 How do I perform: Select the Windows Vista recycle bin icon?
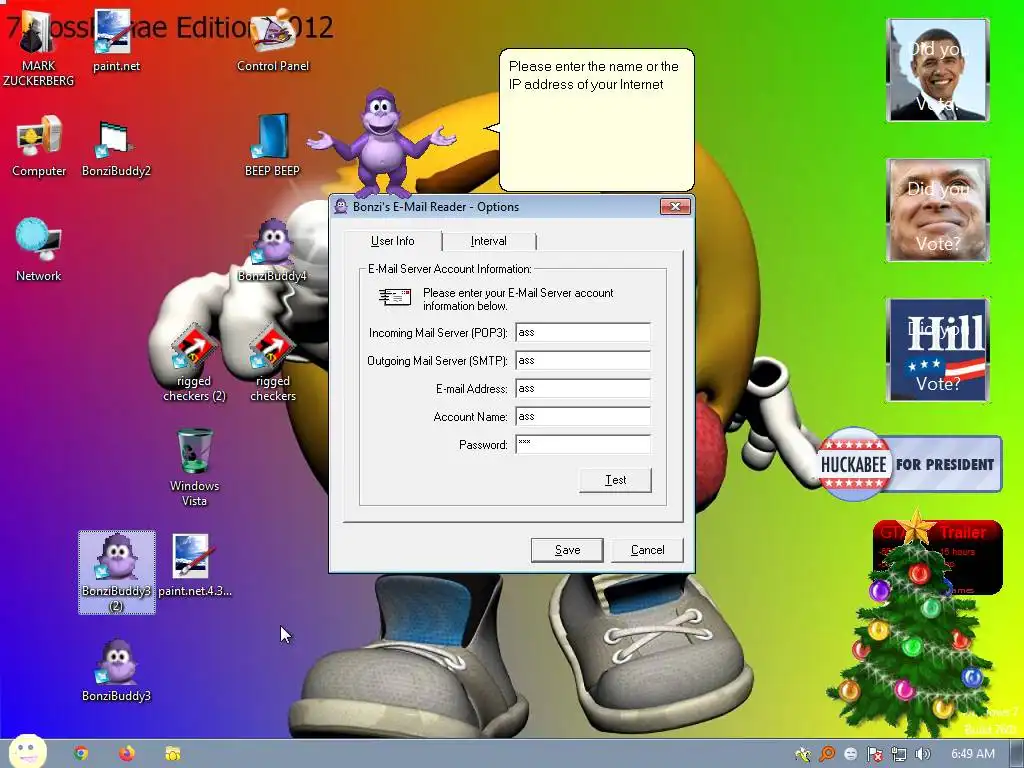click(194, 468)
